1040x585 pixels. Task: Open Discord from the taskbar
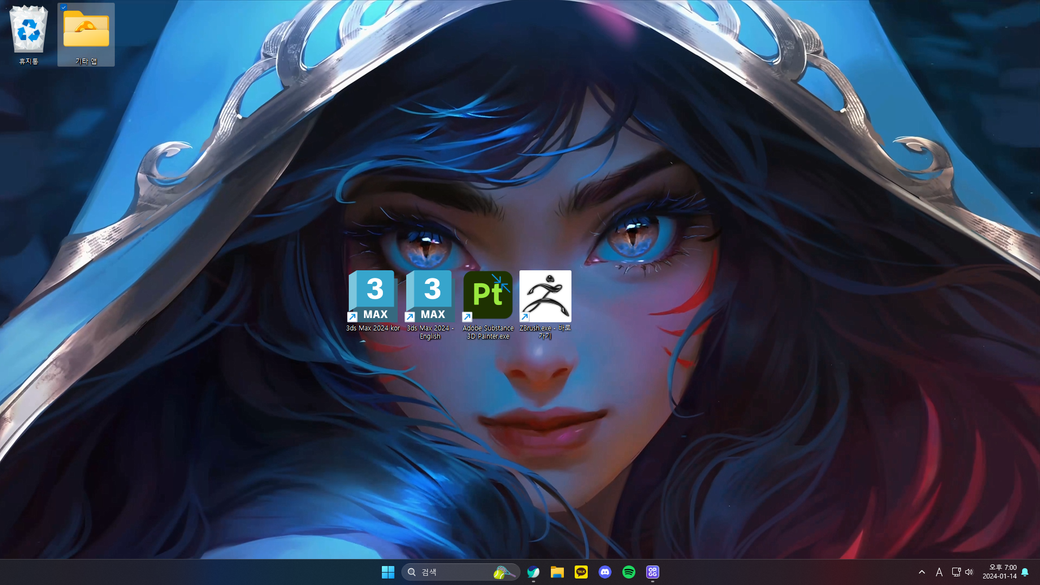pyautogui.click(x=605, y=572)
